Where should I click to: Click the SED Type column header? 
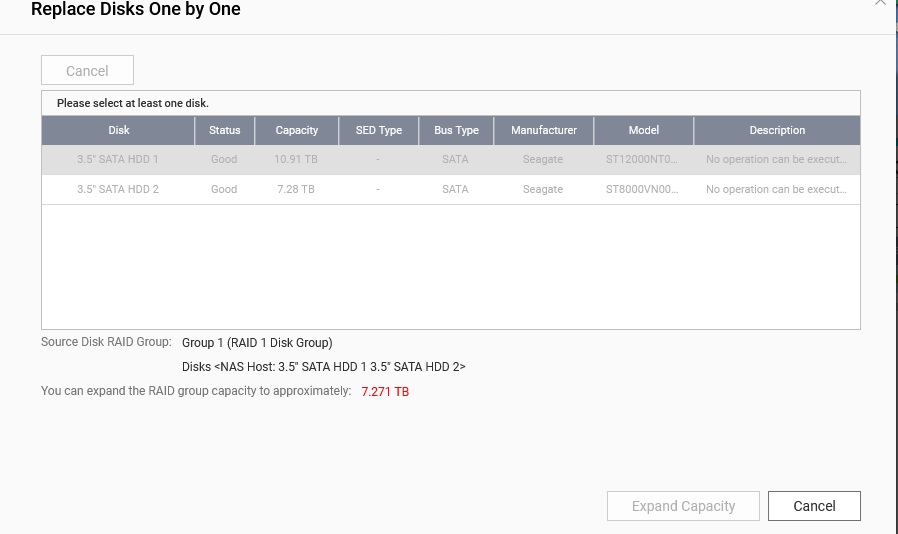pyautogui.click(x=378, y=131)
